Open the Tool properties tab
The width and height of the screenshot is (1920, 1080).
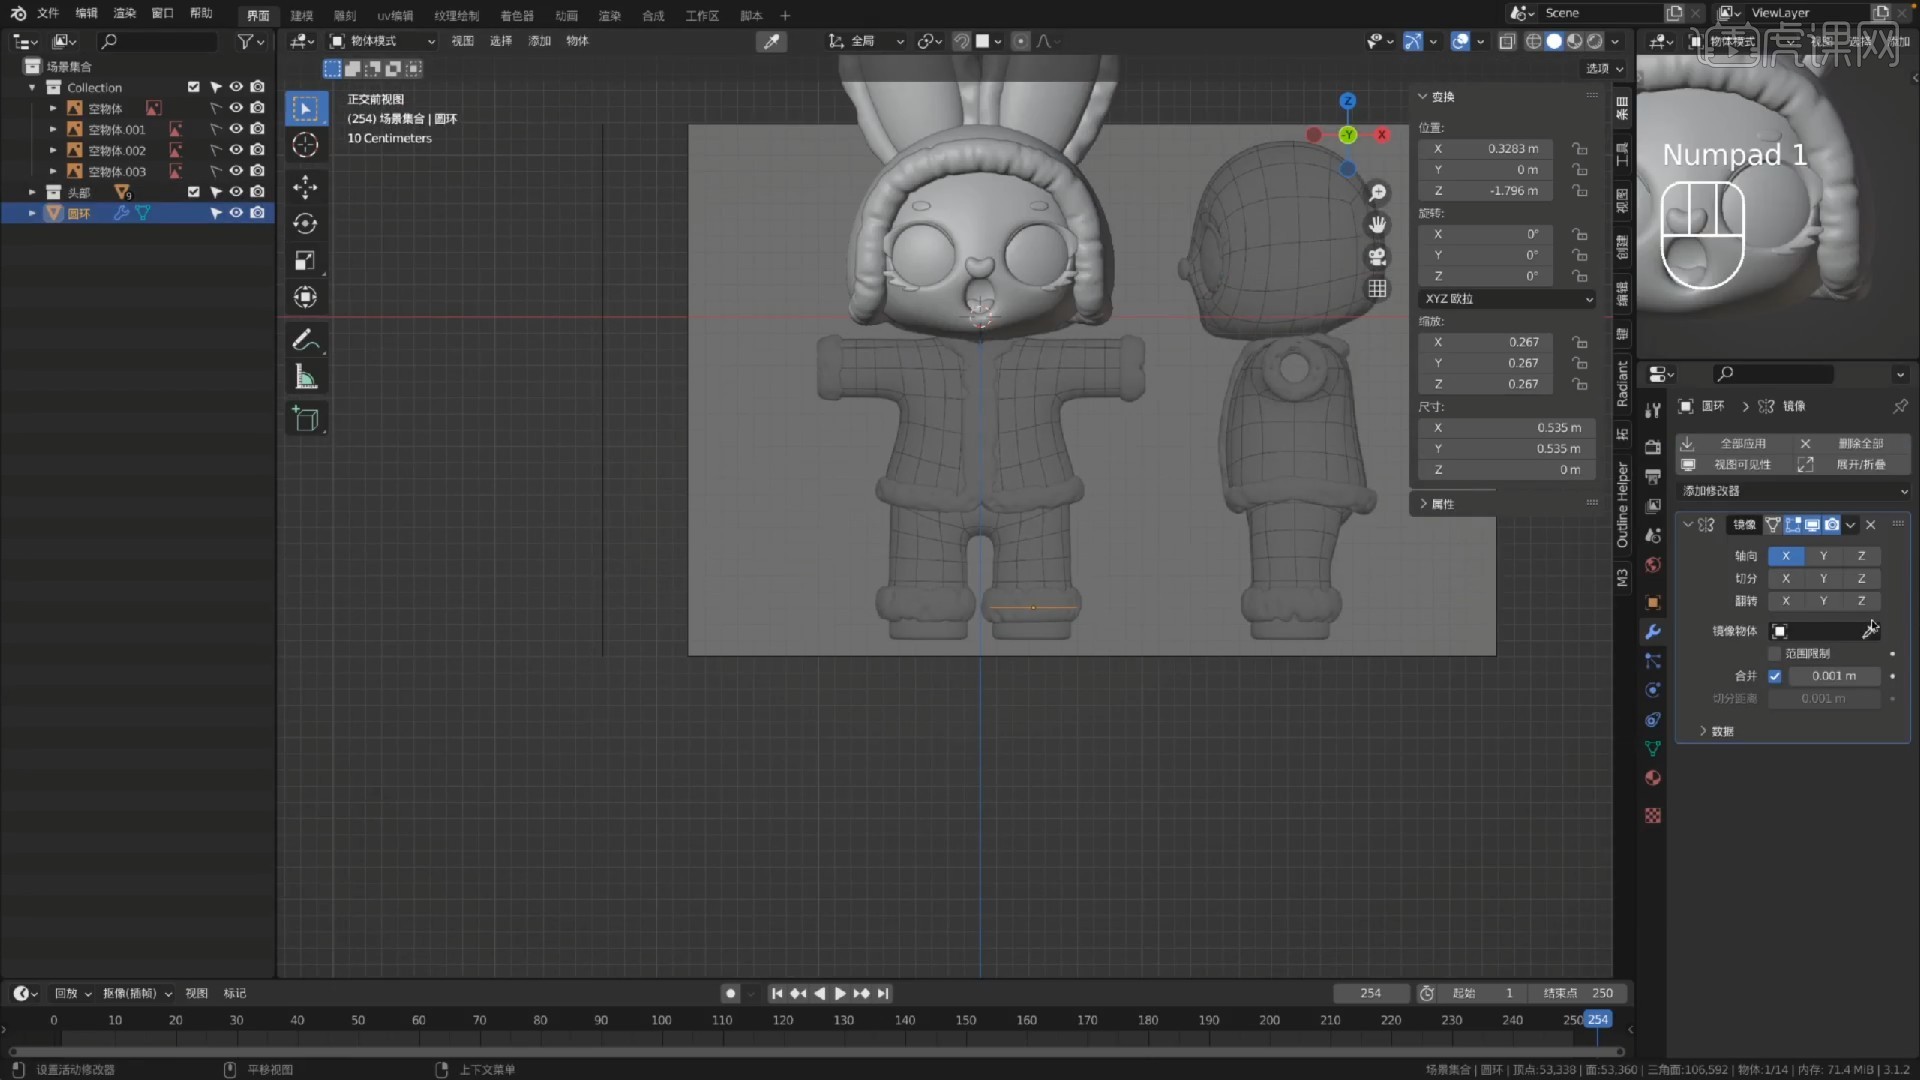(x=1653, y=410)
